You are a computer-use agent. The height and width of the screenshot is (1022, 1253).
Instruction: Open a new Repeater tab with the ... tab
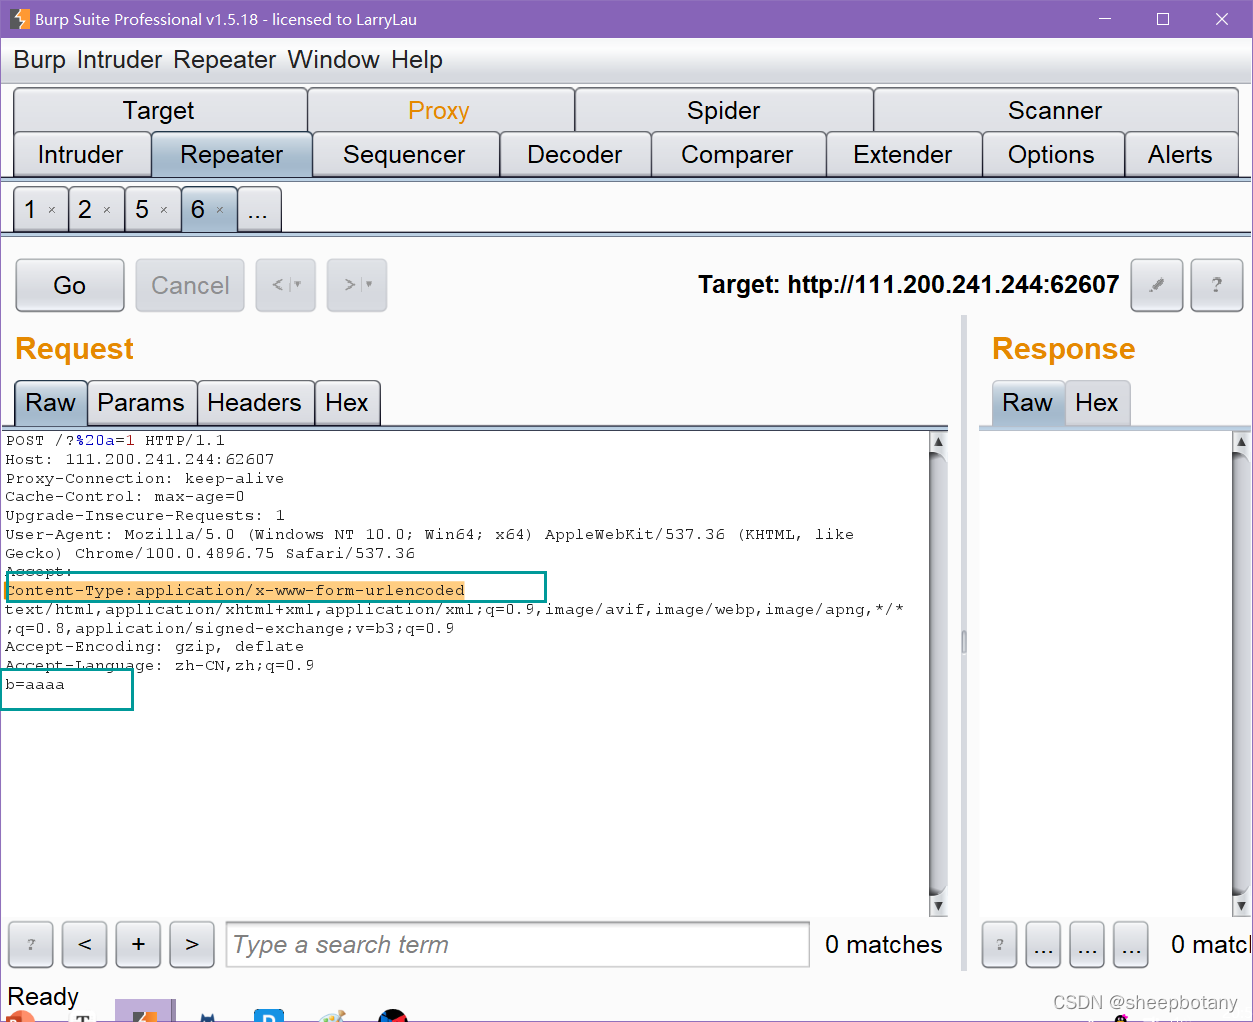[x=259, y=209]
